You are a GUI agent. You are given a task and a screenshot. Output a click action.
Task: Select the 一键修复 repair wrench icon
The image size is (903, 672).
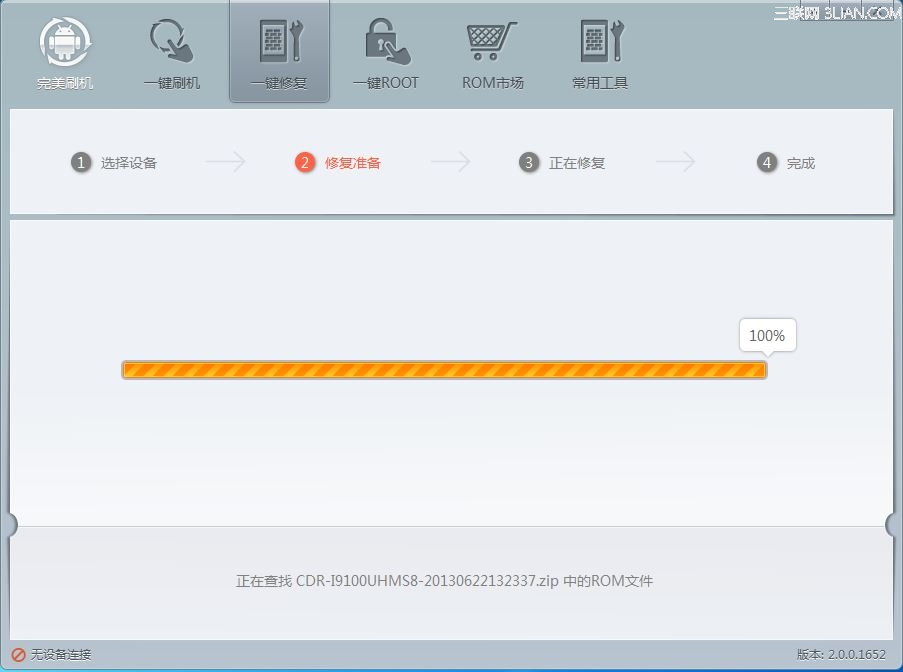280,41
